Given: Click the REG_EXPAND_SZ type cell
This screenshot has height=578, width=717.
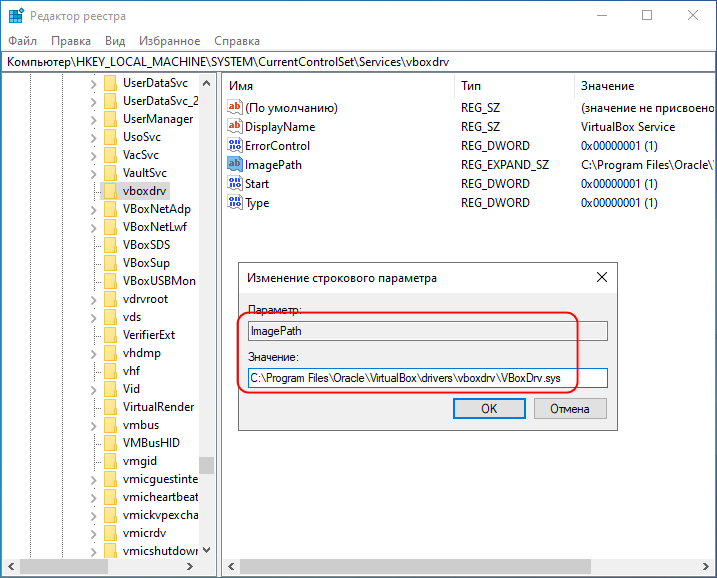Looking at the screenshot, I should coord(505,165).
